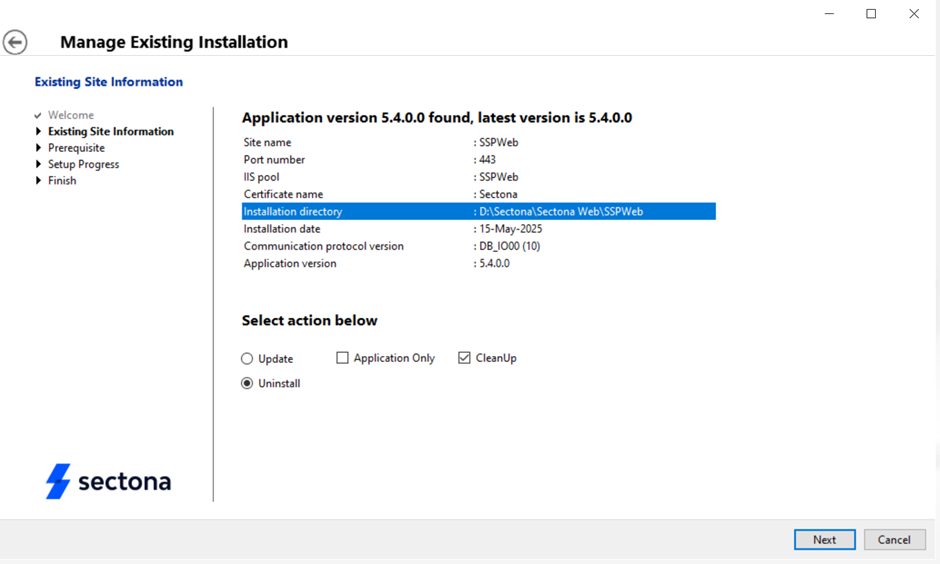The image size is (940, 564).
Task: Minimize the installer window
Action: pyautogui.click(x=829, y=14)
